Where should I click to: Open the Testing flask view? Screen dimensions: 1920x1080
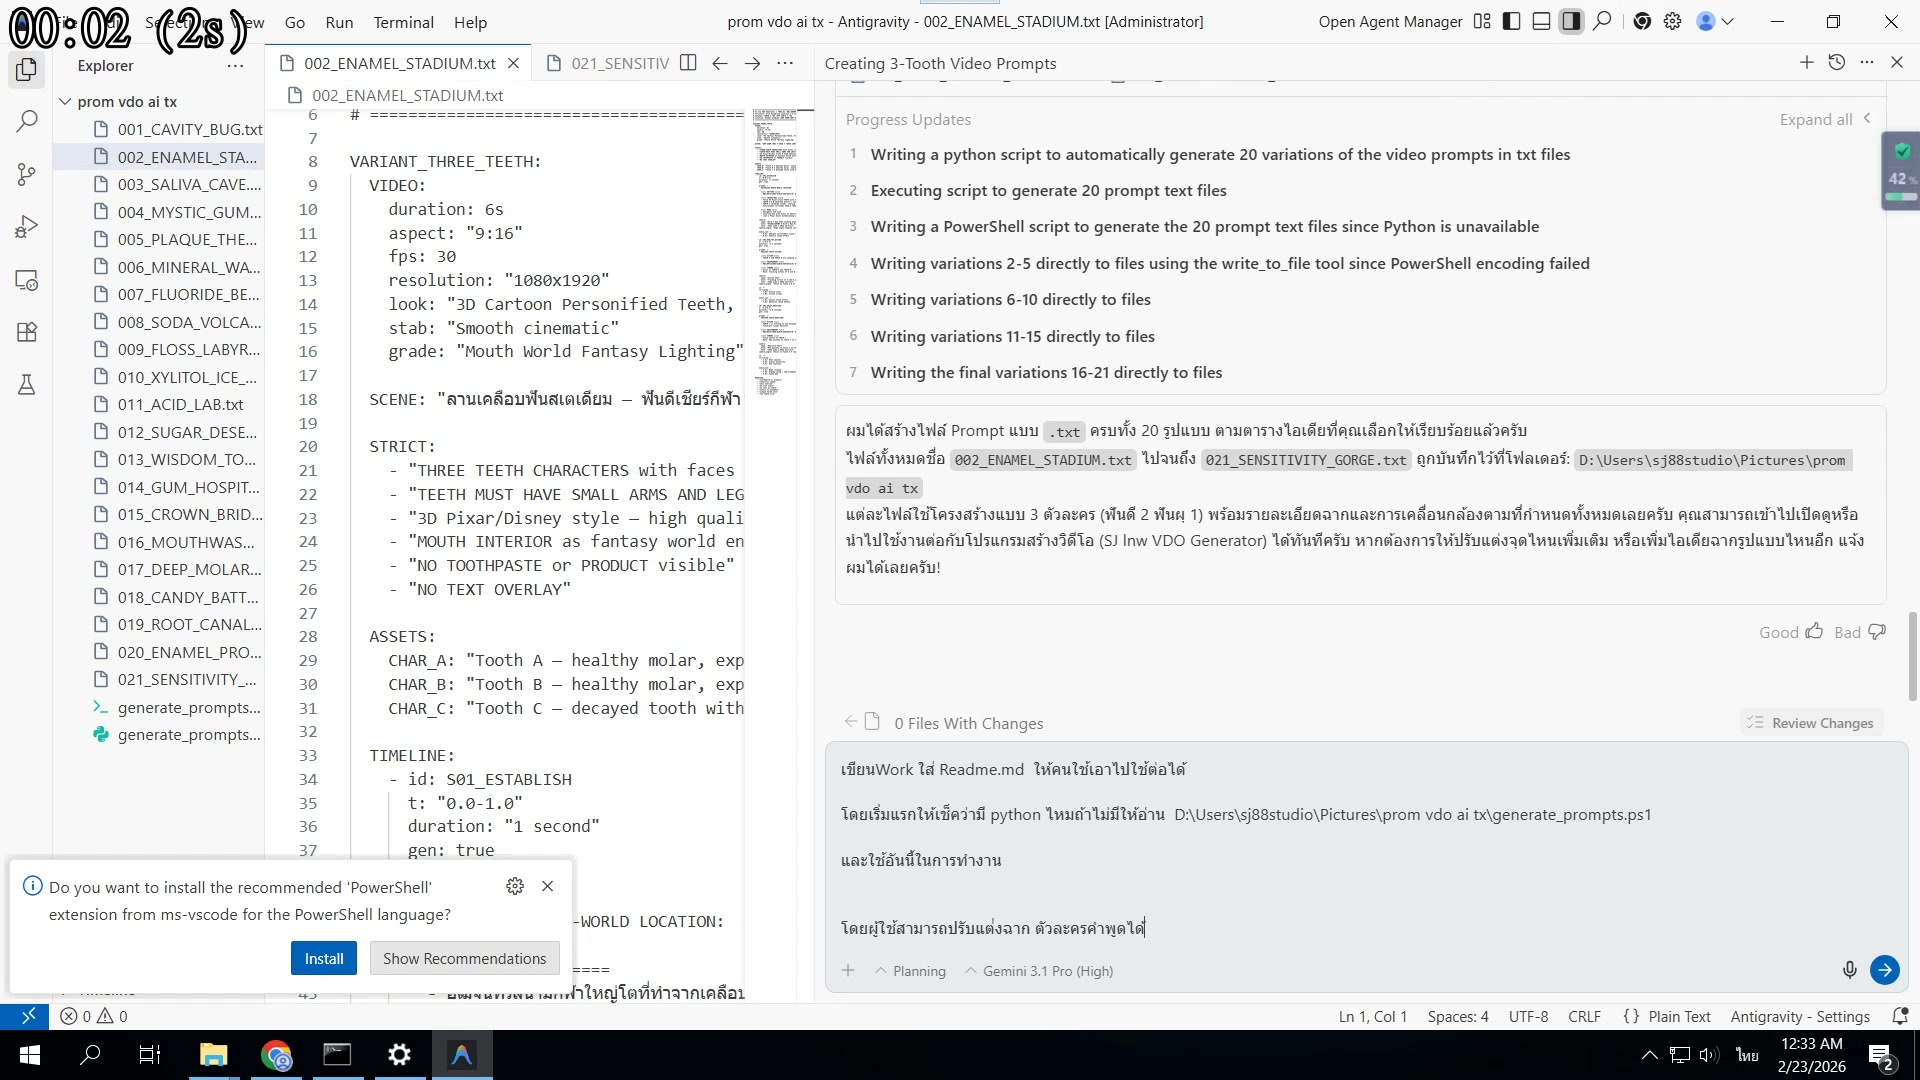27,384
